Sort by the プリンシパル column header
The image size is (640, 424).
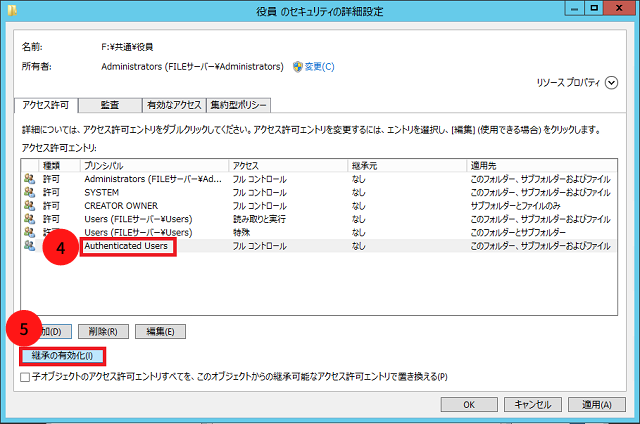point(154,166)
